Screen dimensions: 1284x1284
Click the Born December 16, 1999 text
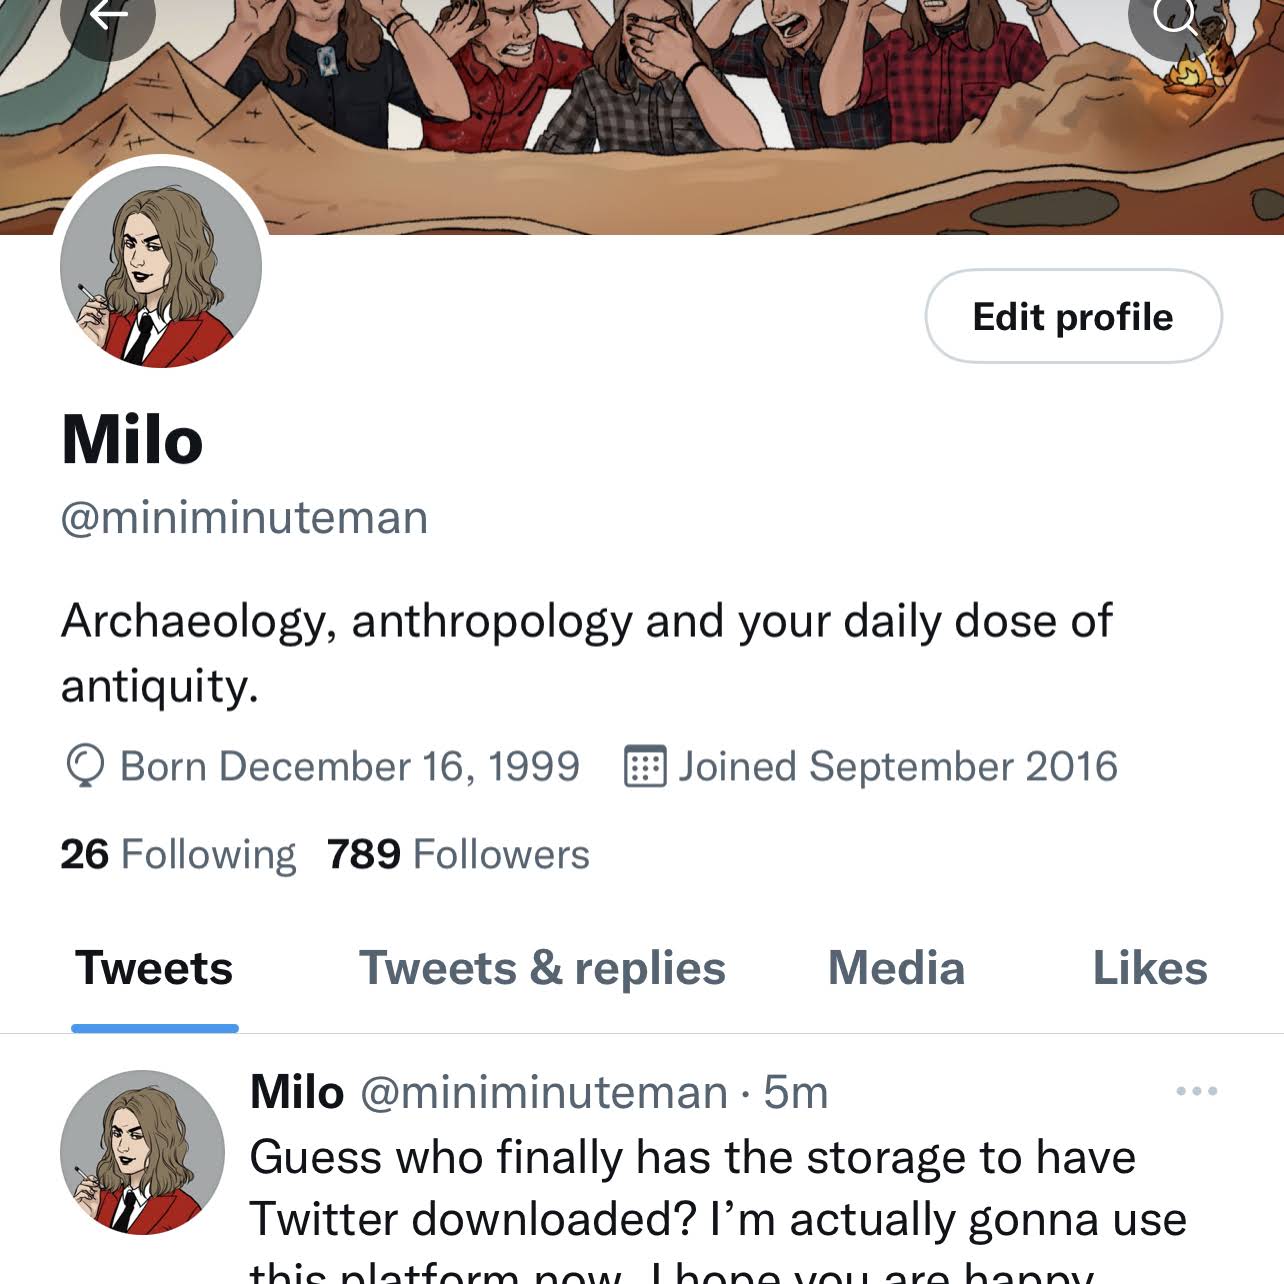350,767
